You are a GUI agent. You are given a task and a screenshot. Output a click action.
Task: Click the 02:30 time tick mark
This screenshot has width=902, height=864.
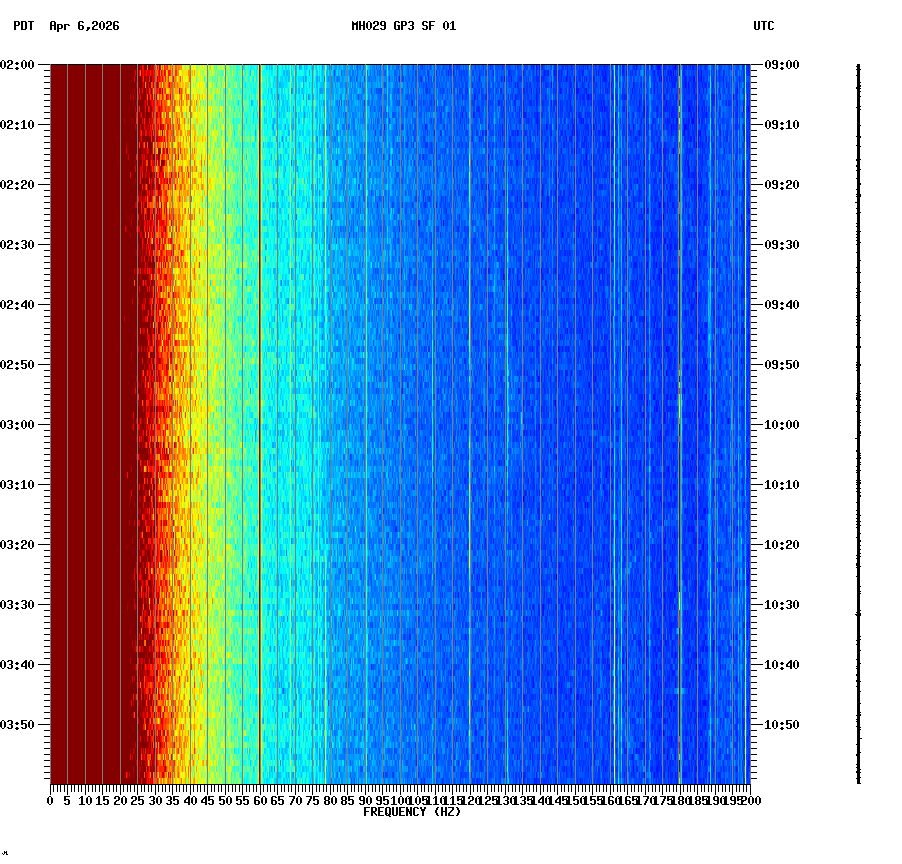42,244
